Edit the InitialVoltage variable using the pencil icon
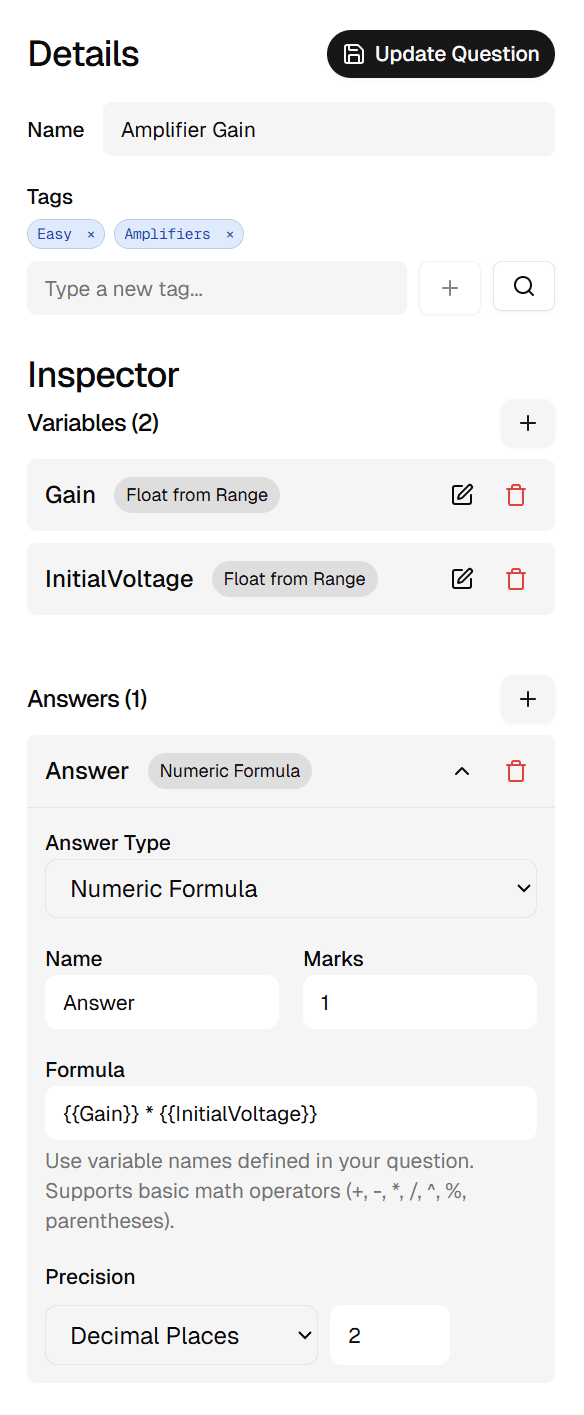The width and height of the screenshot is (584, 1415). pos(462,578)
